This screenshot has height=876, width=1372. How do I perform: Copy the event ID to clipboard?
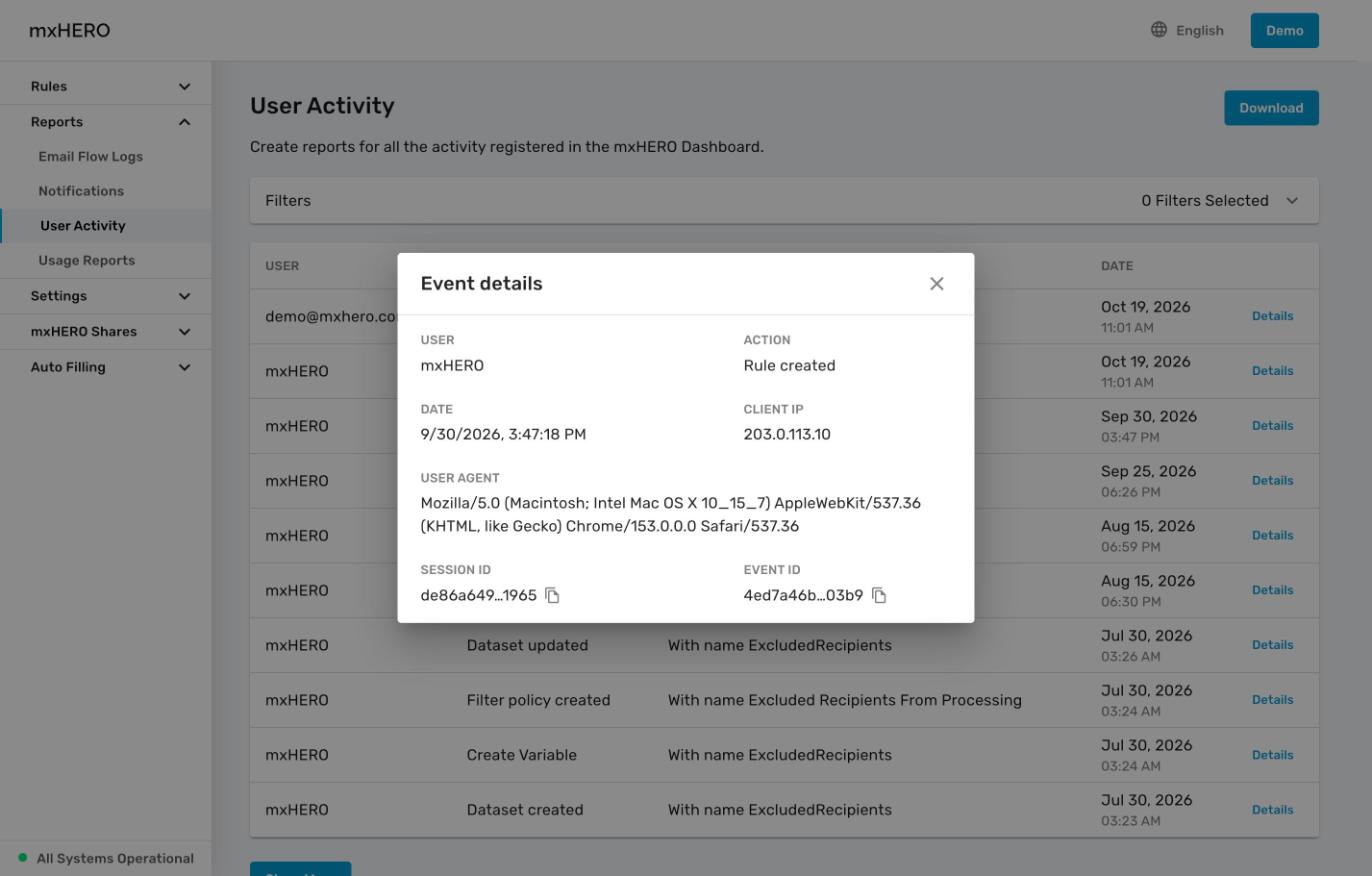click(879, 596)
